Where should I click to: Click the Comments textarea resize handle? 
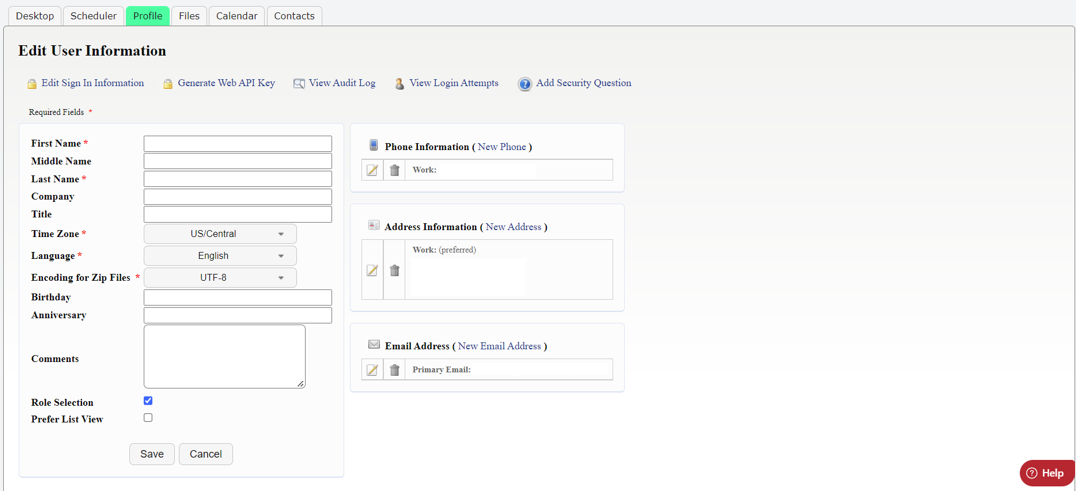(x=301, y=384)
